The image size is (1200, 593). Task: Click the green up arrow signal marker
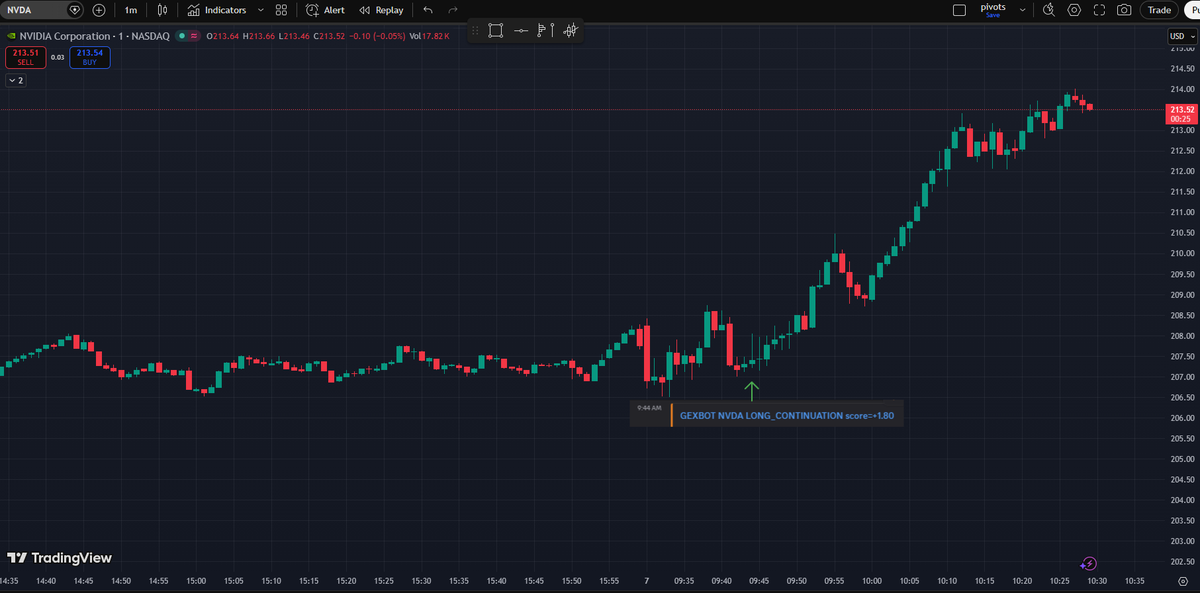pyautogui.click(x=752, y=390)
